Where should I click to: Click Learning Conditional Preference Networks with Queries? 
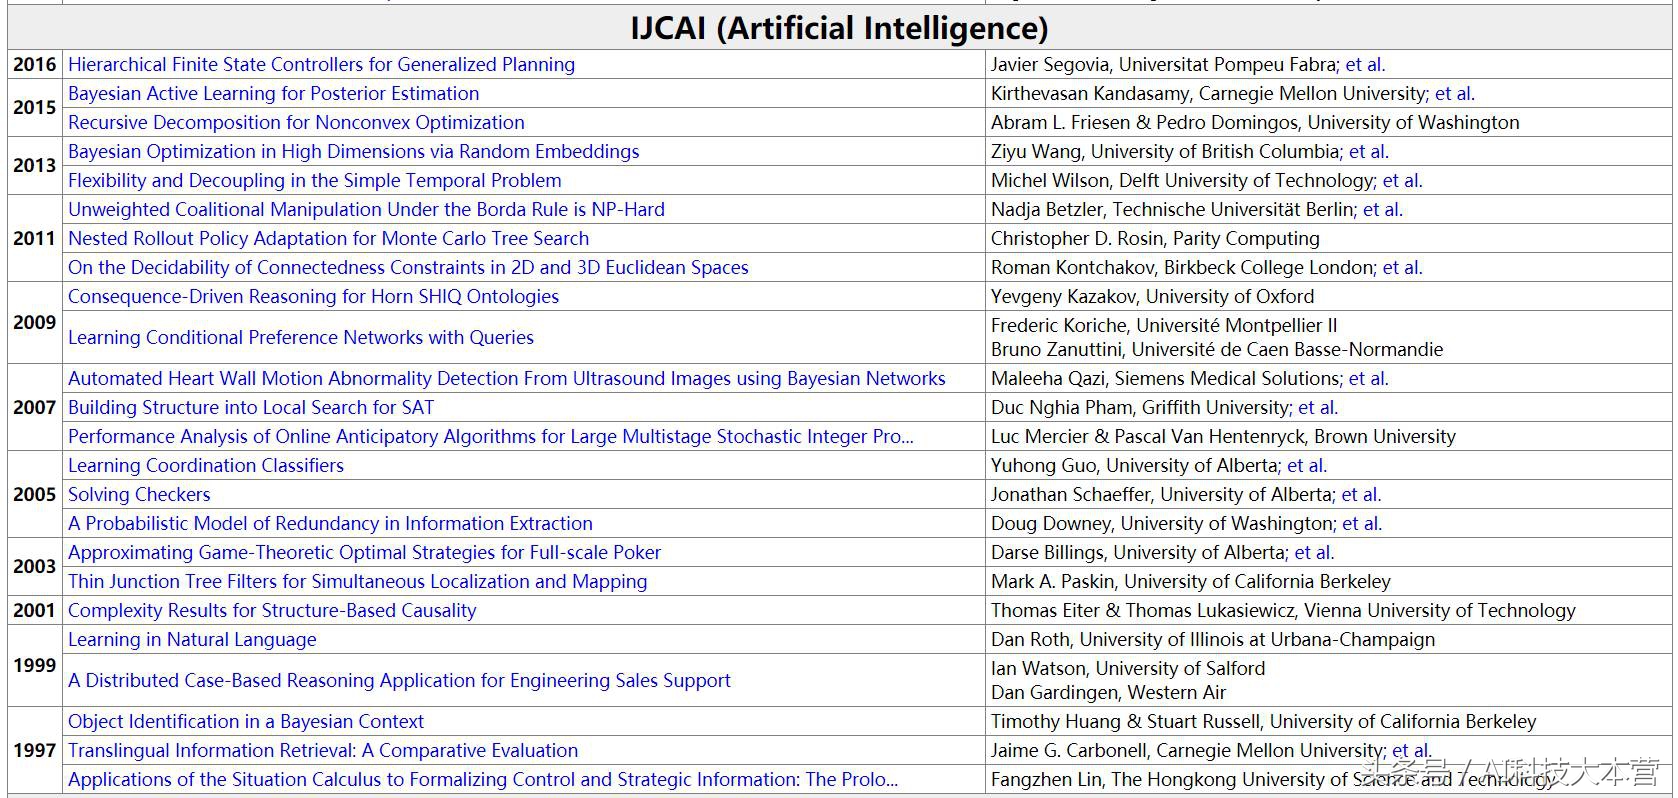(x=300, y=338)
